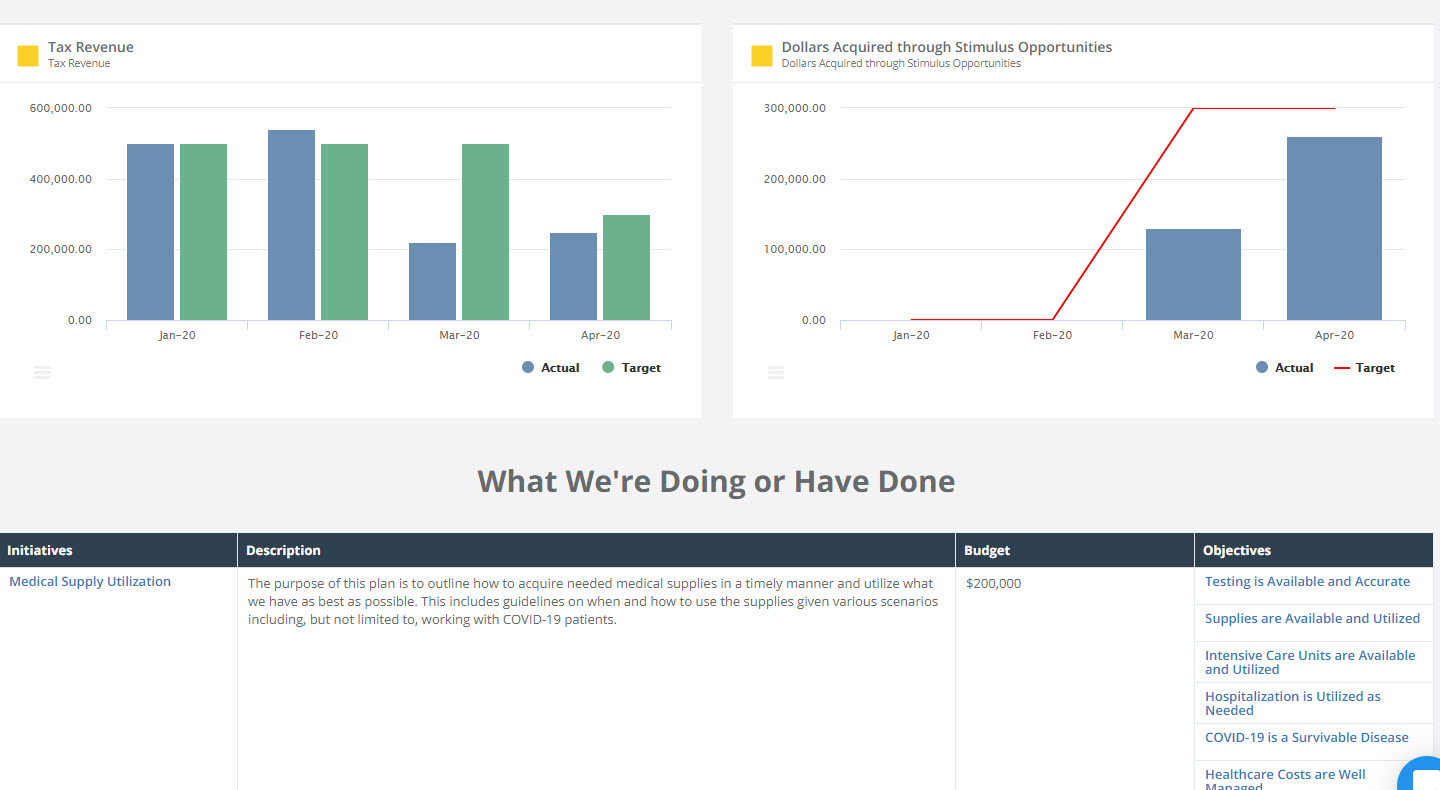
Task: Select the Objectives column header
Action: click(1237, 550)
